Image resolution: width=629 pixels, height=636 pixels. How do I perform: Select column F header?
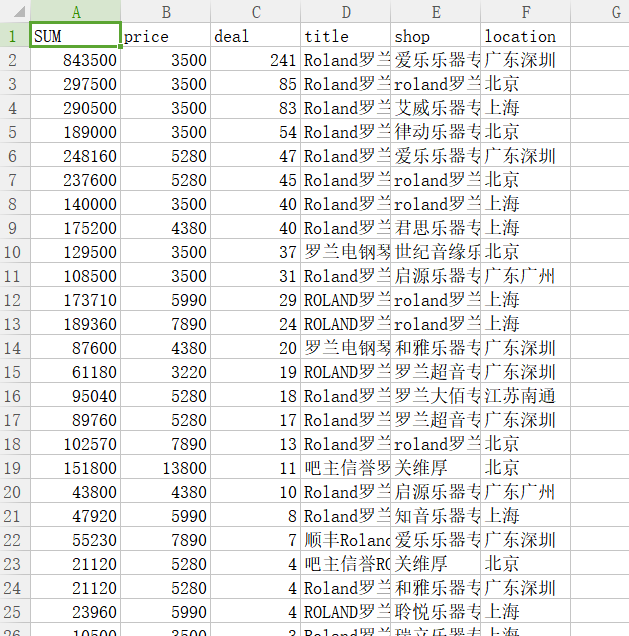pos(526,11)
